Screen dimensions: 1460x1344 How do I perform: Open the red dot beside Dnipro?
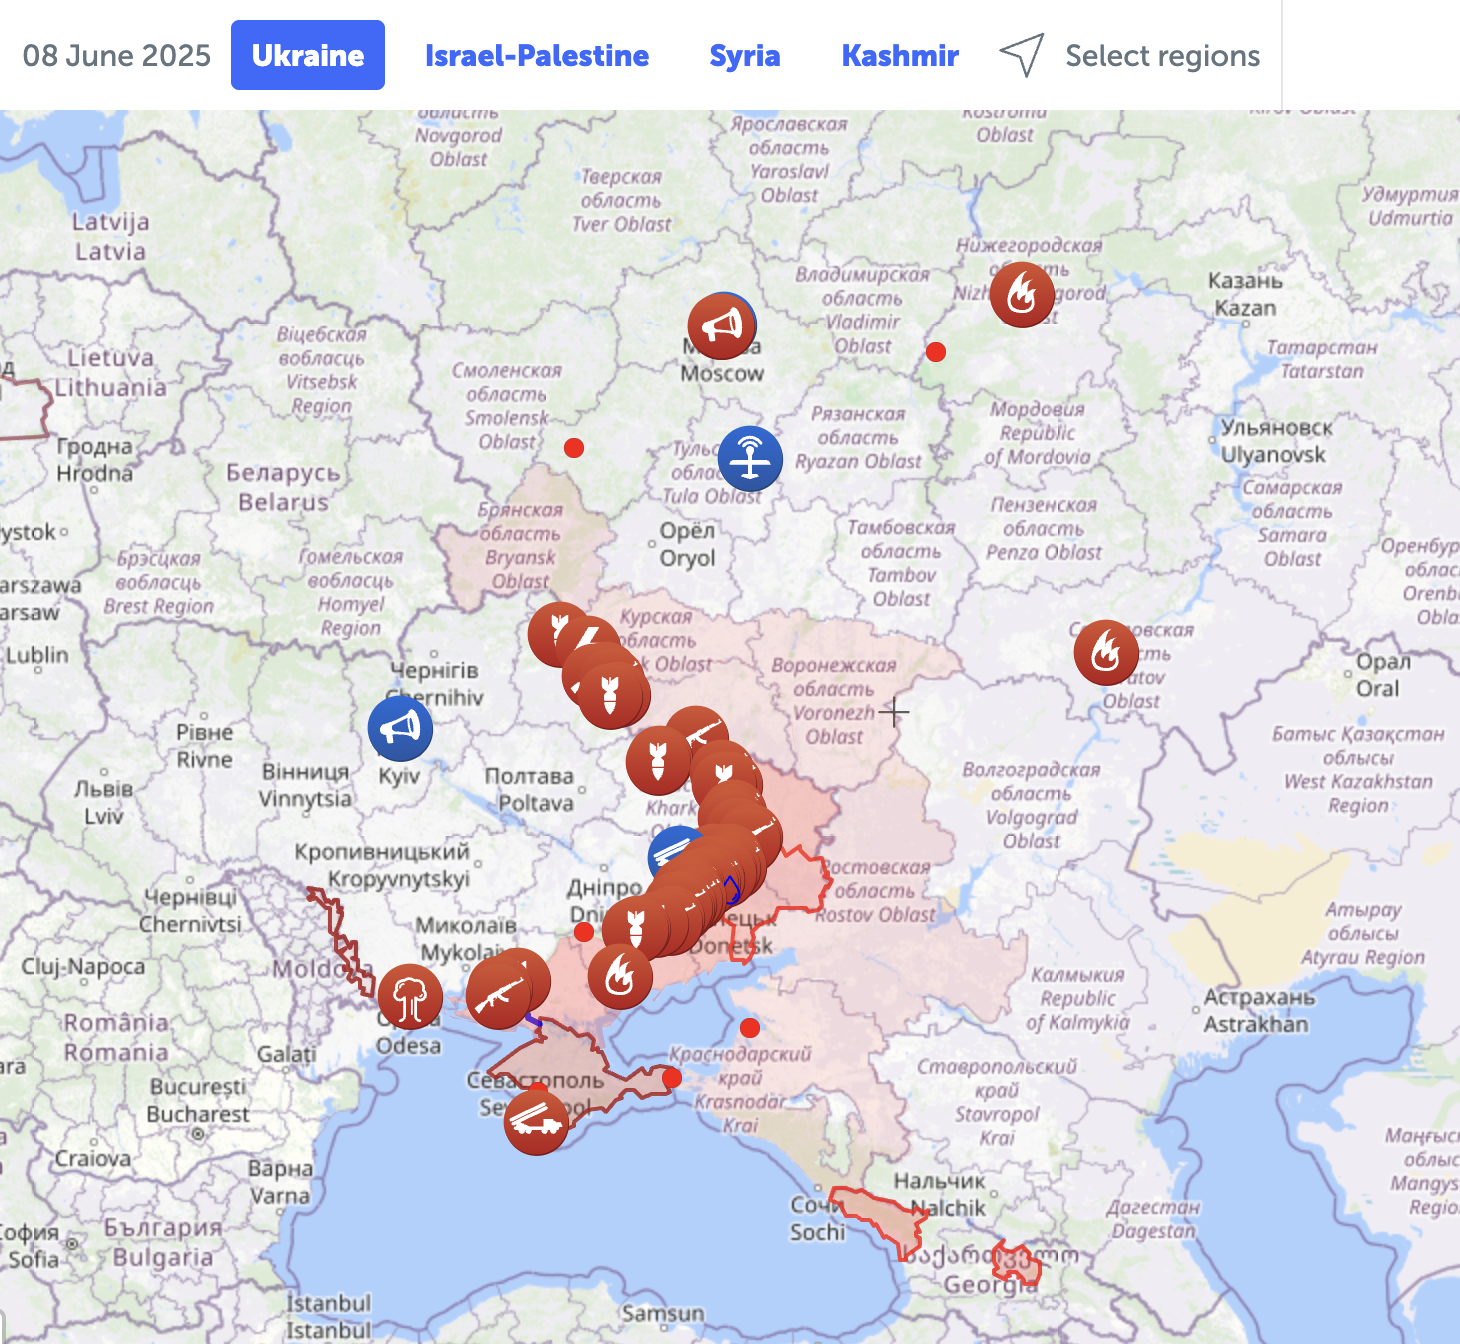tap(584, 932)
